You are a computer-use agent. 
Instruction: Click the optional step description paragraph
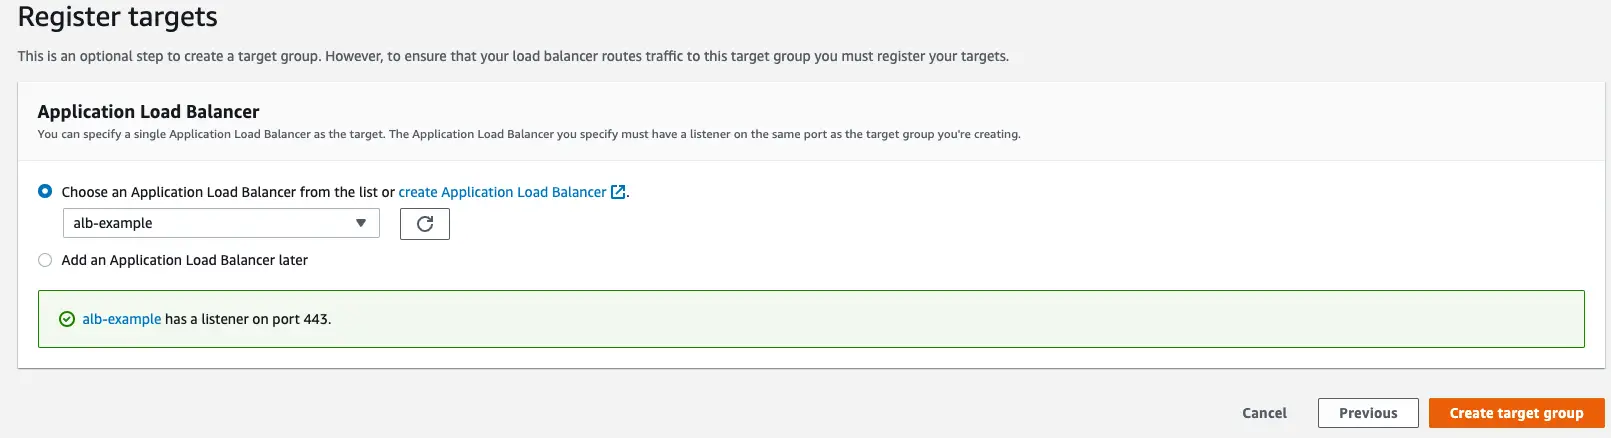[513, 56]
